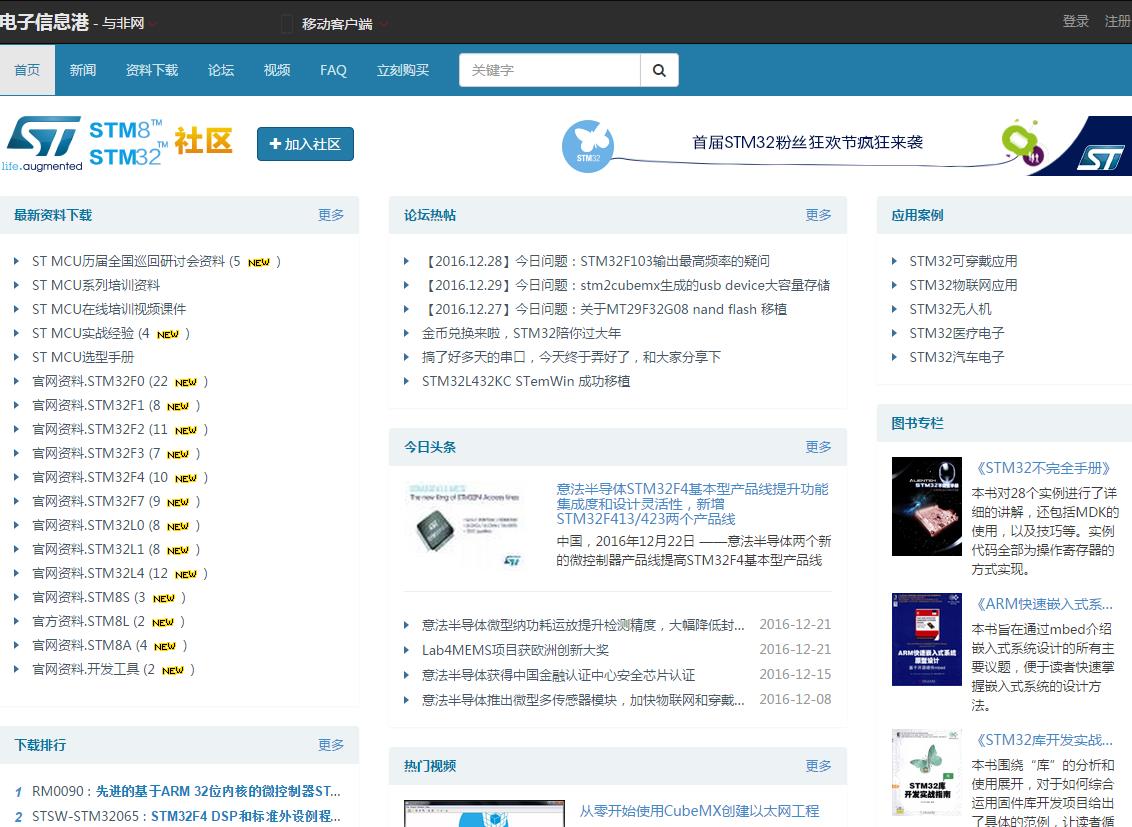Open the 立刻购买 buy-now tab
Viewport: 1132px width, 827px height.
(403, 70)
